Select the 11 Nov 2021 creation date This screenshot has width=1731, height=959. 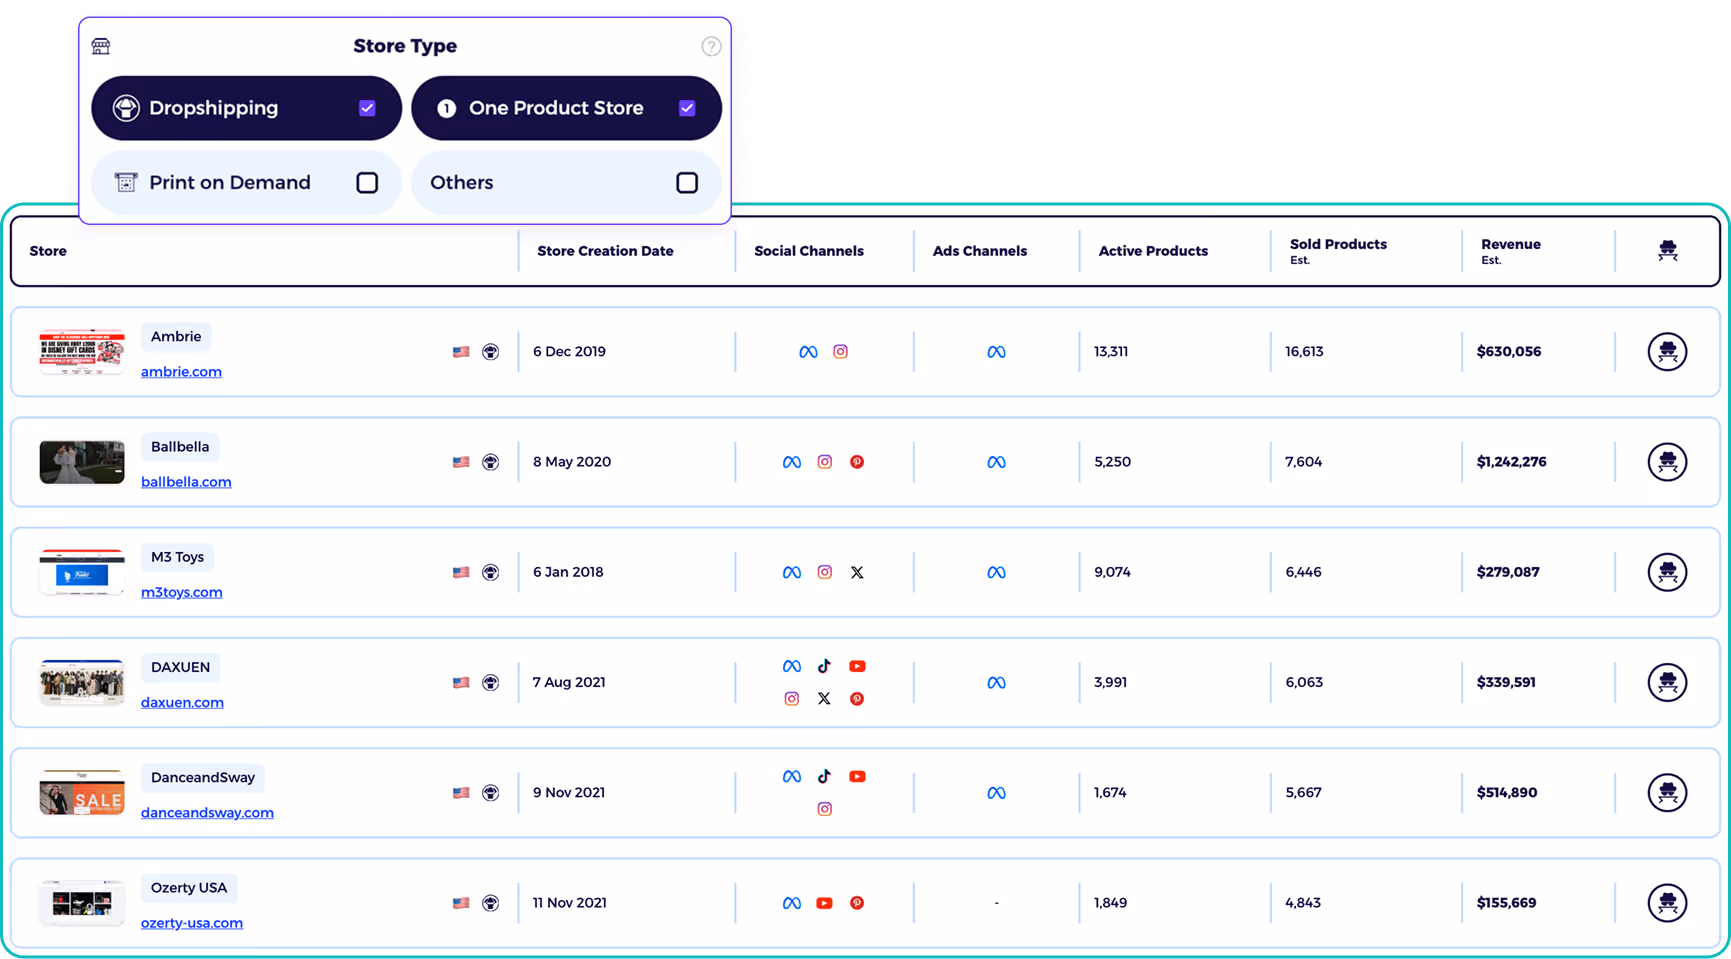pyautogui.click(x=569, y=902)
